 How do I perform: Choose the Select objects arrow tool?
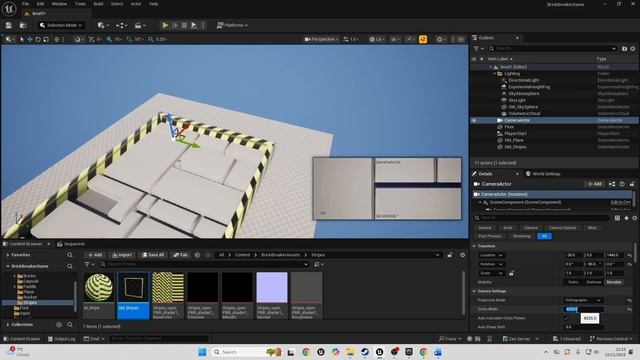click(22, 39)
